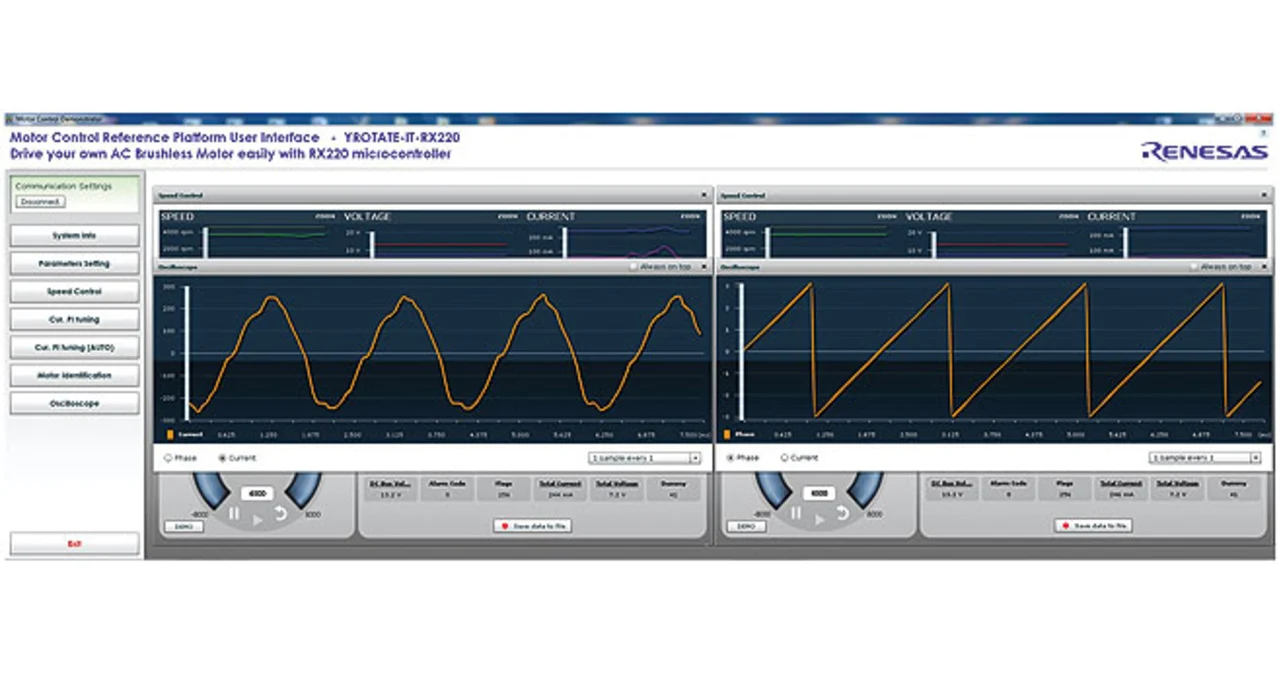Click right panel Flags readout
The image size is (1280, 687).
click(x=1066, y=488)
